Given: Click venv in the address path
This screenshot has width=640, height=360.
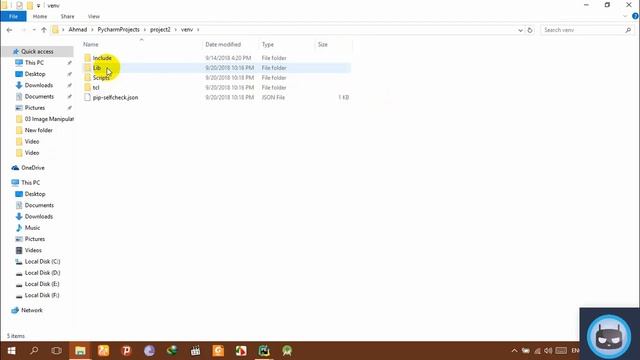Looking at the screenshot, I should click(x=187, y=29).
